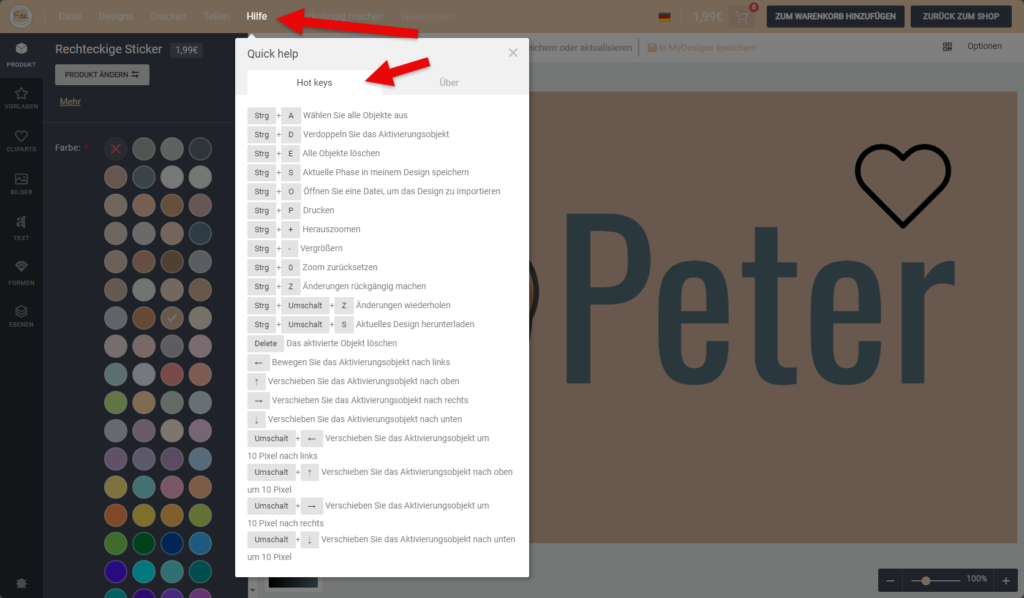Open the German flag language selector
This screenshot has width=1024, height=598.
[x=665, y=16]
